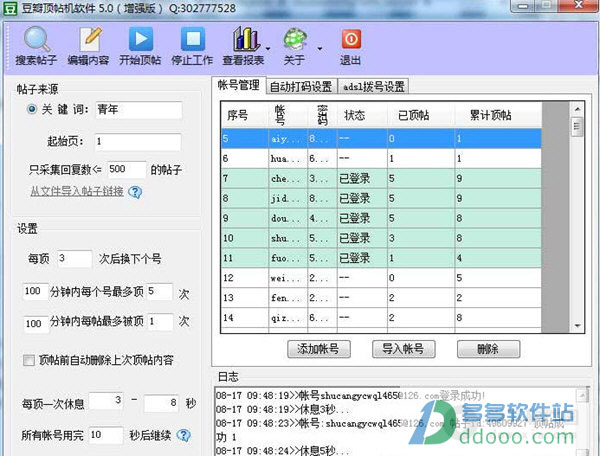Image resolution: width=600 pixels, height=456 pixels.
Task: Click the 导入帐号 button
Action: (x=404, y=349)
